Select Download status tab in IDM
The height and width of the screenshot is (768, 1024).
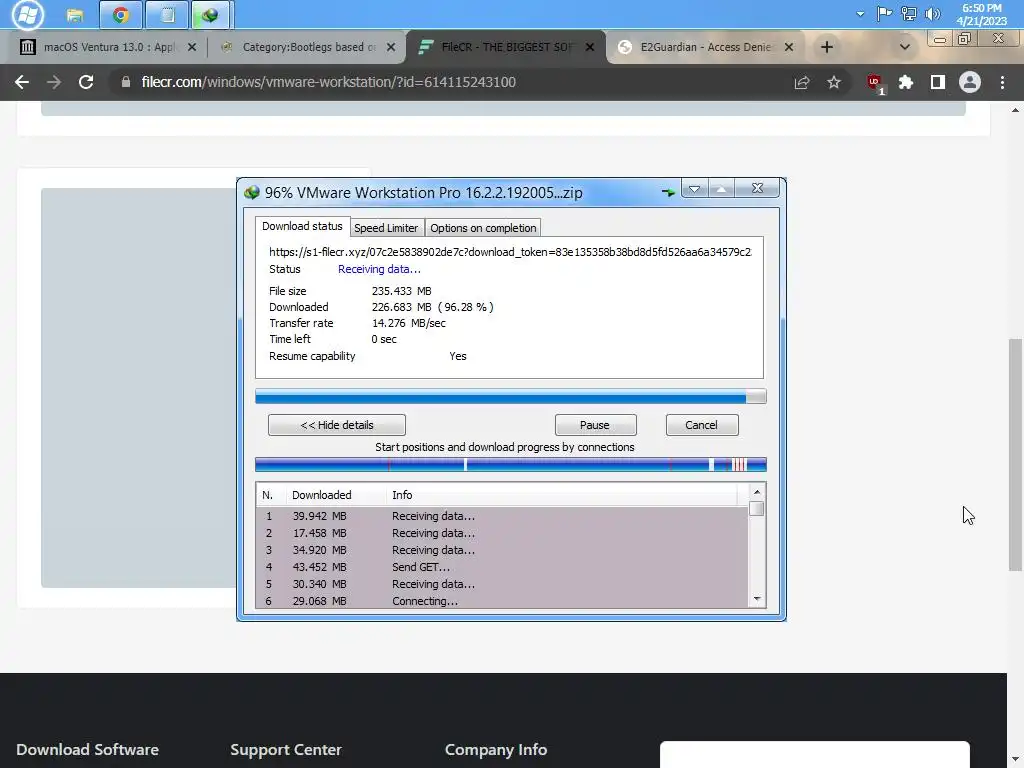[x=302, y=226]
